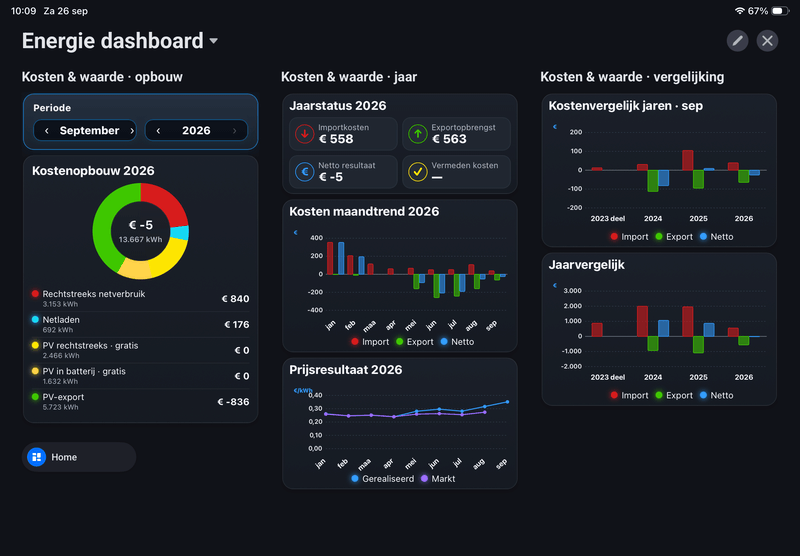Image resolution: width=800 pixels, height=556 pixels.
Task: Toggle Markt series in Prijsresultaat legend
Action: point(438,478)
